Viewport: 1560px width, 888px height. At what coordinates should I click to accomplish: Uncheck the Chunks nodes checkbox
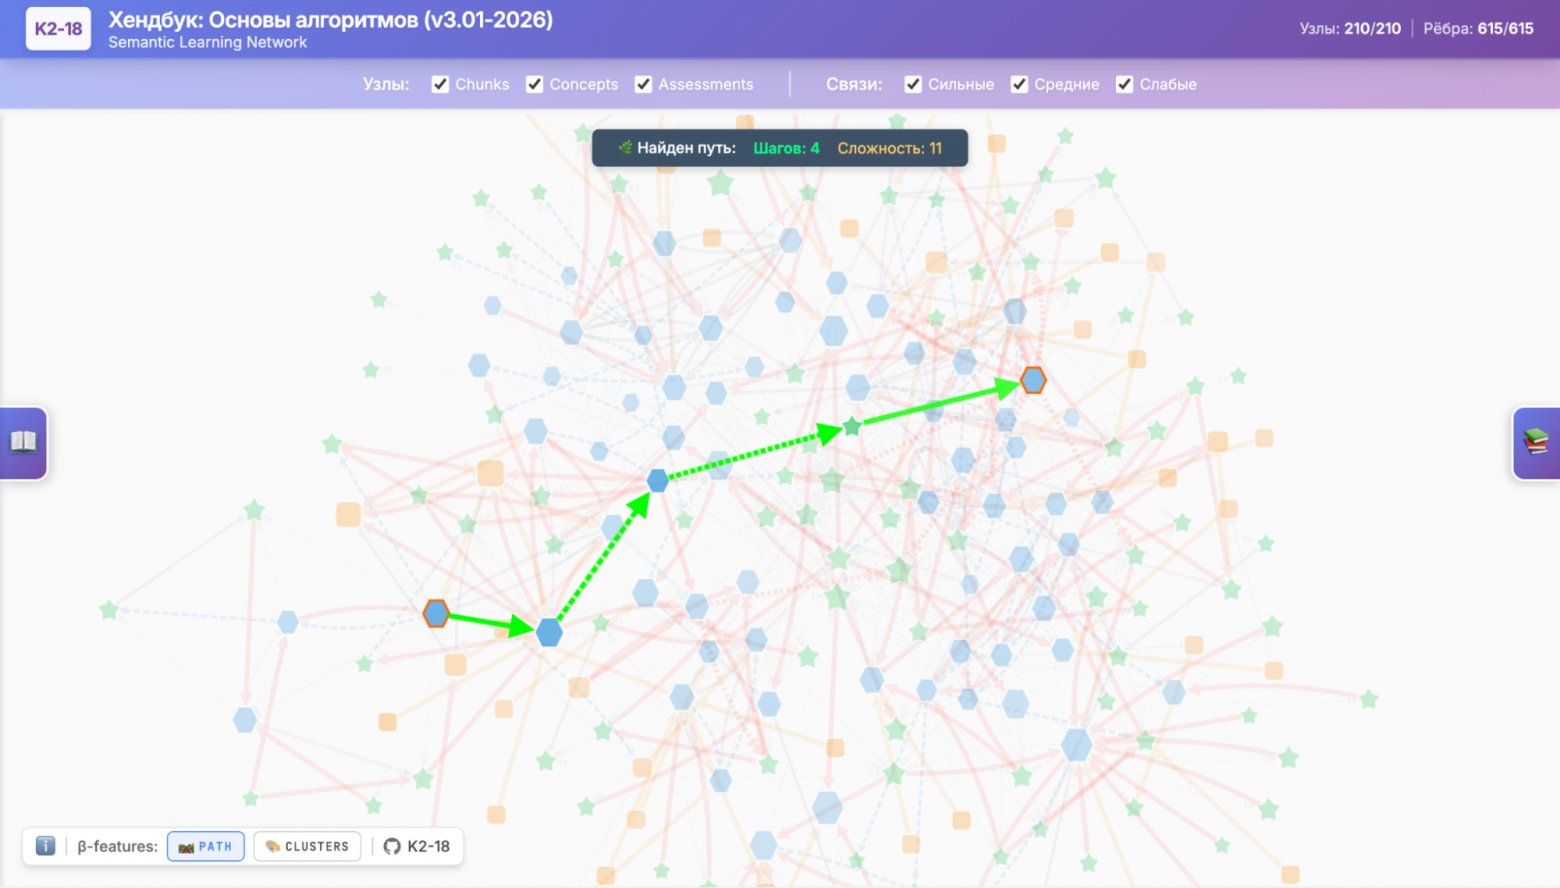(x=440, y=84)
